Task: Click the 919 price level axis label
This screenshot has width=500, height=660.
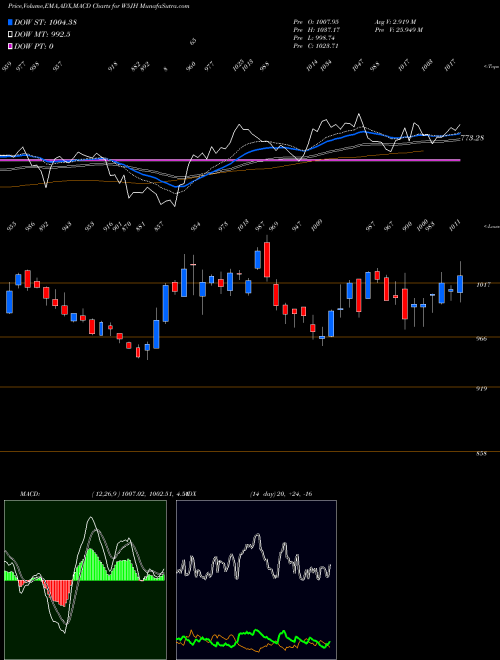Action: pyautogui.click(x=482, y=389)
